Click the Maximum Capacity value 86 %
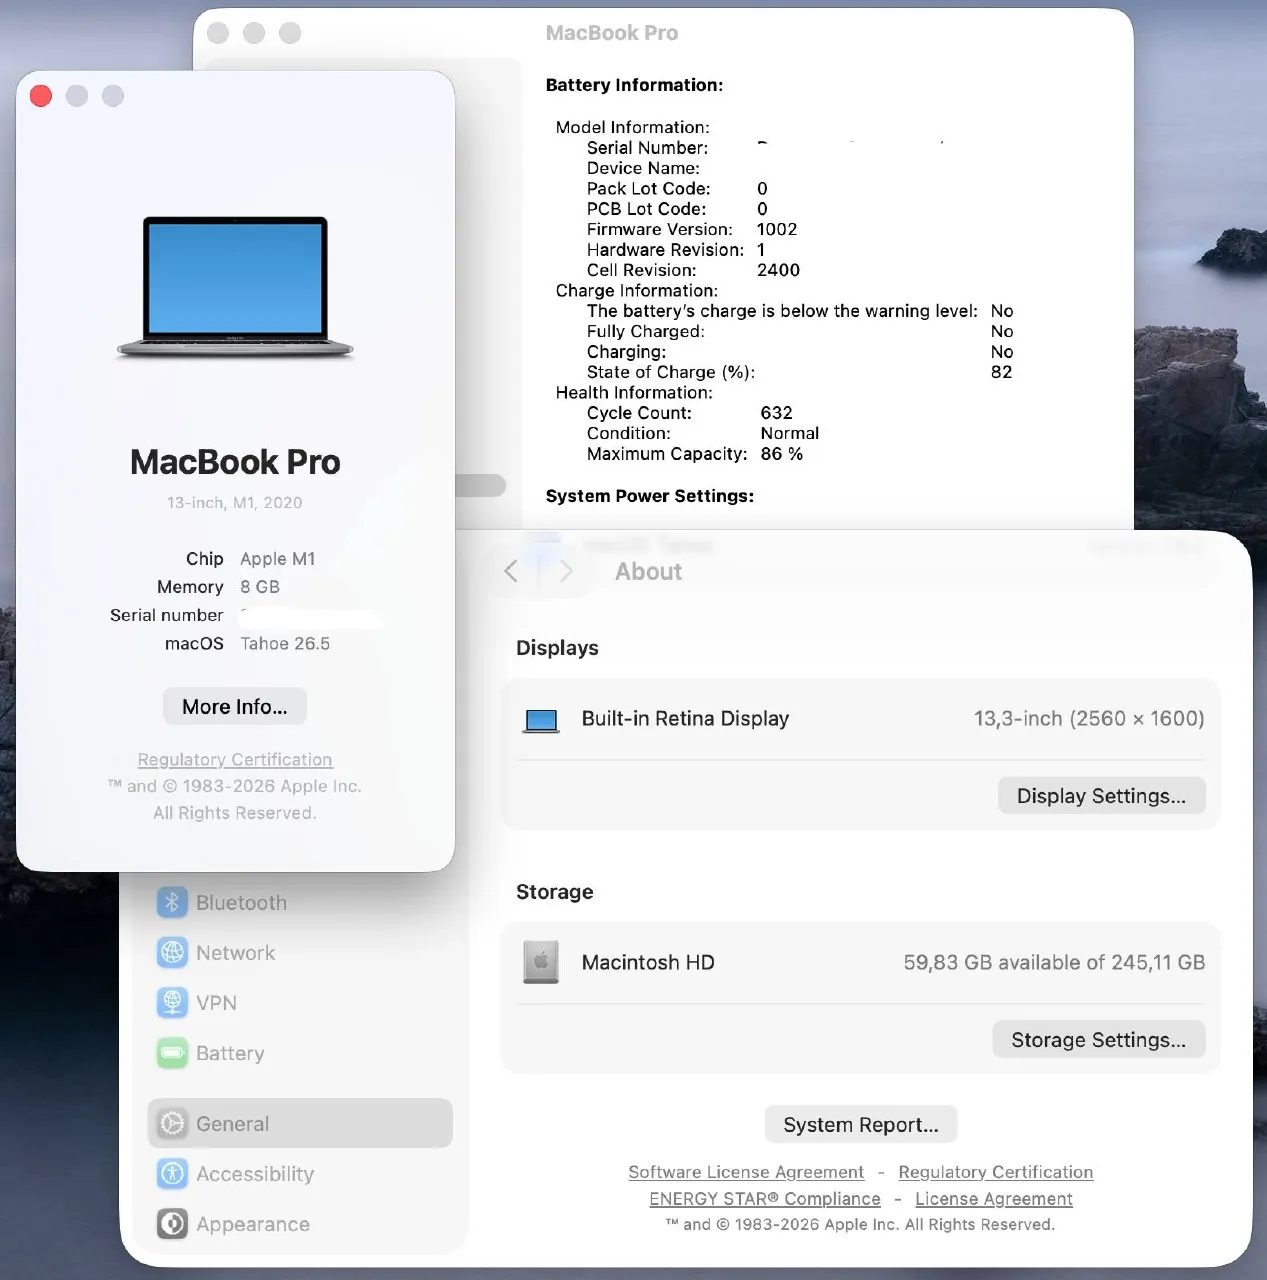The height and width of the screenshot is (1280, 1267). pyautogui.click(x=782, y=454)
